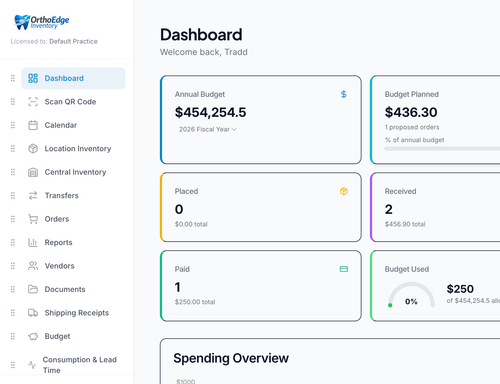Open the Received orders card
Screen dimensions: 500x384
coord(435,207)
